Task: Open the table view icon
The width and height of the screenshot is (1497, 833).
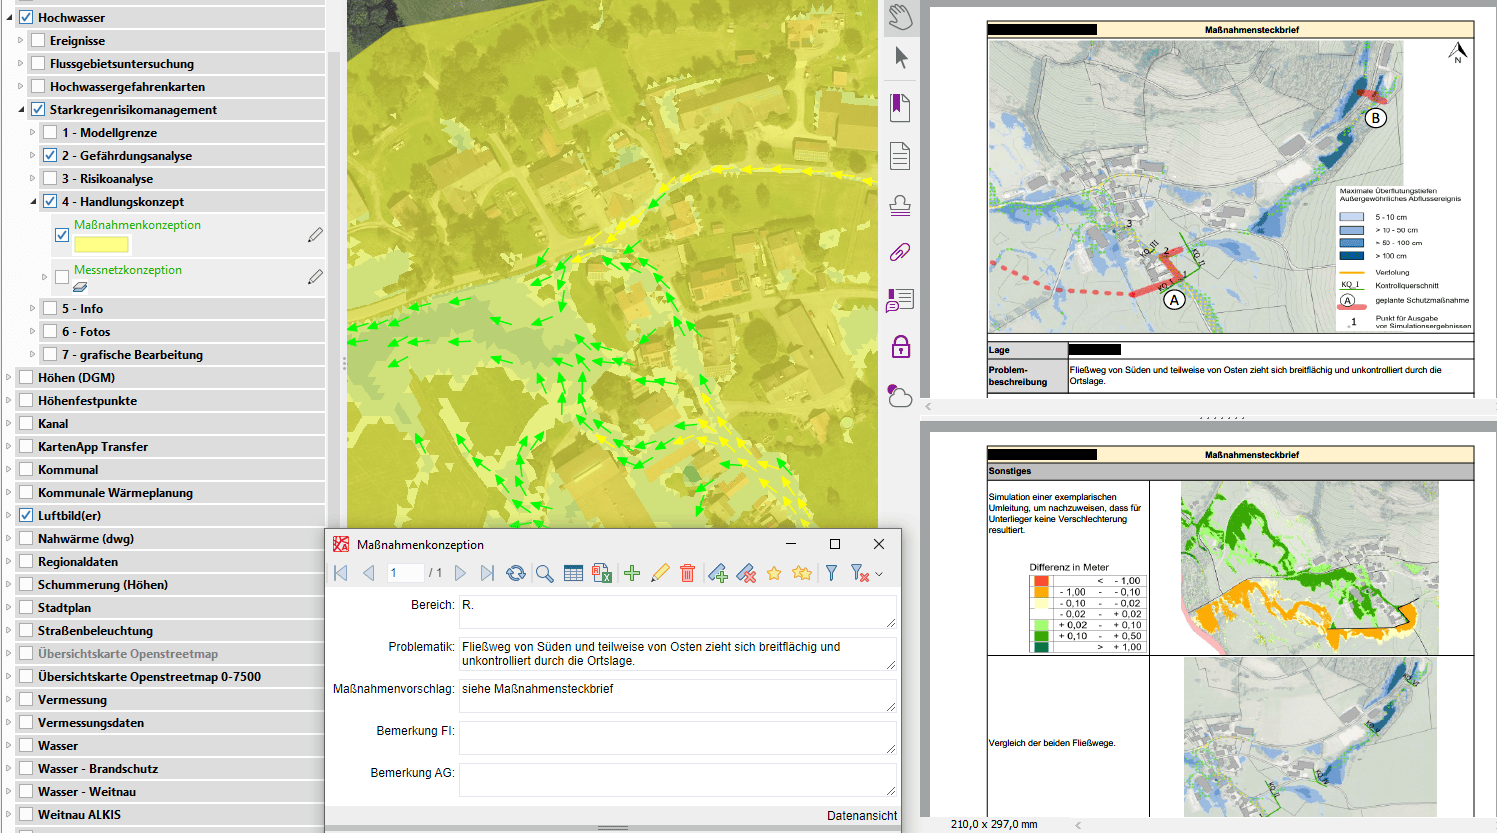Action: coord(573,573)
